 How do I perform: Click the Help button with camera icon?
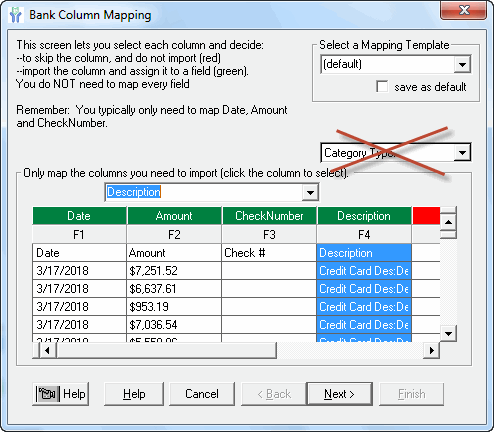point(61,394)
